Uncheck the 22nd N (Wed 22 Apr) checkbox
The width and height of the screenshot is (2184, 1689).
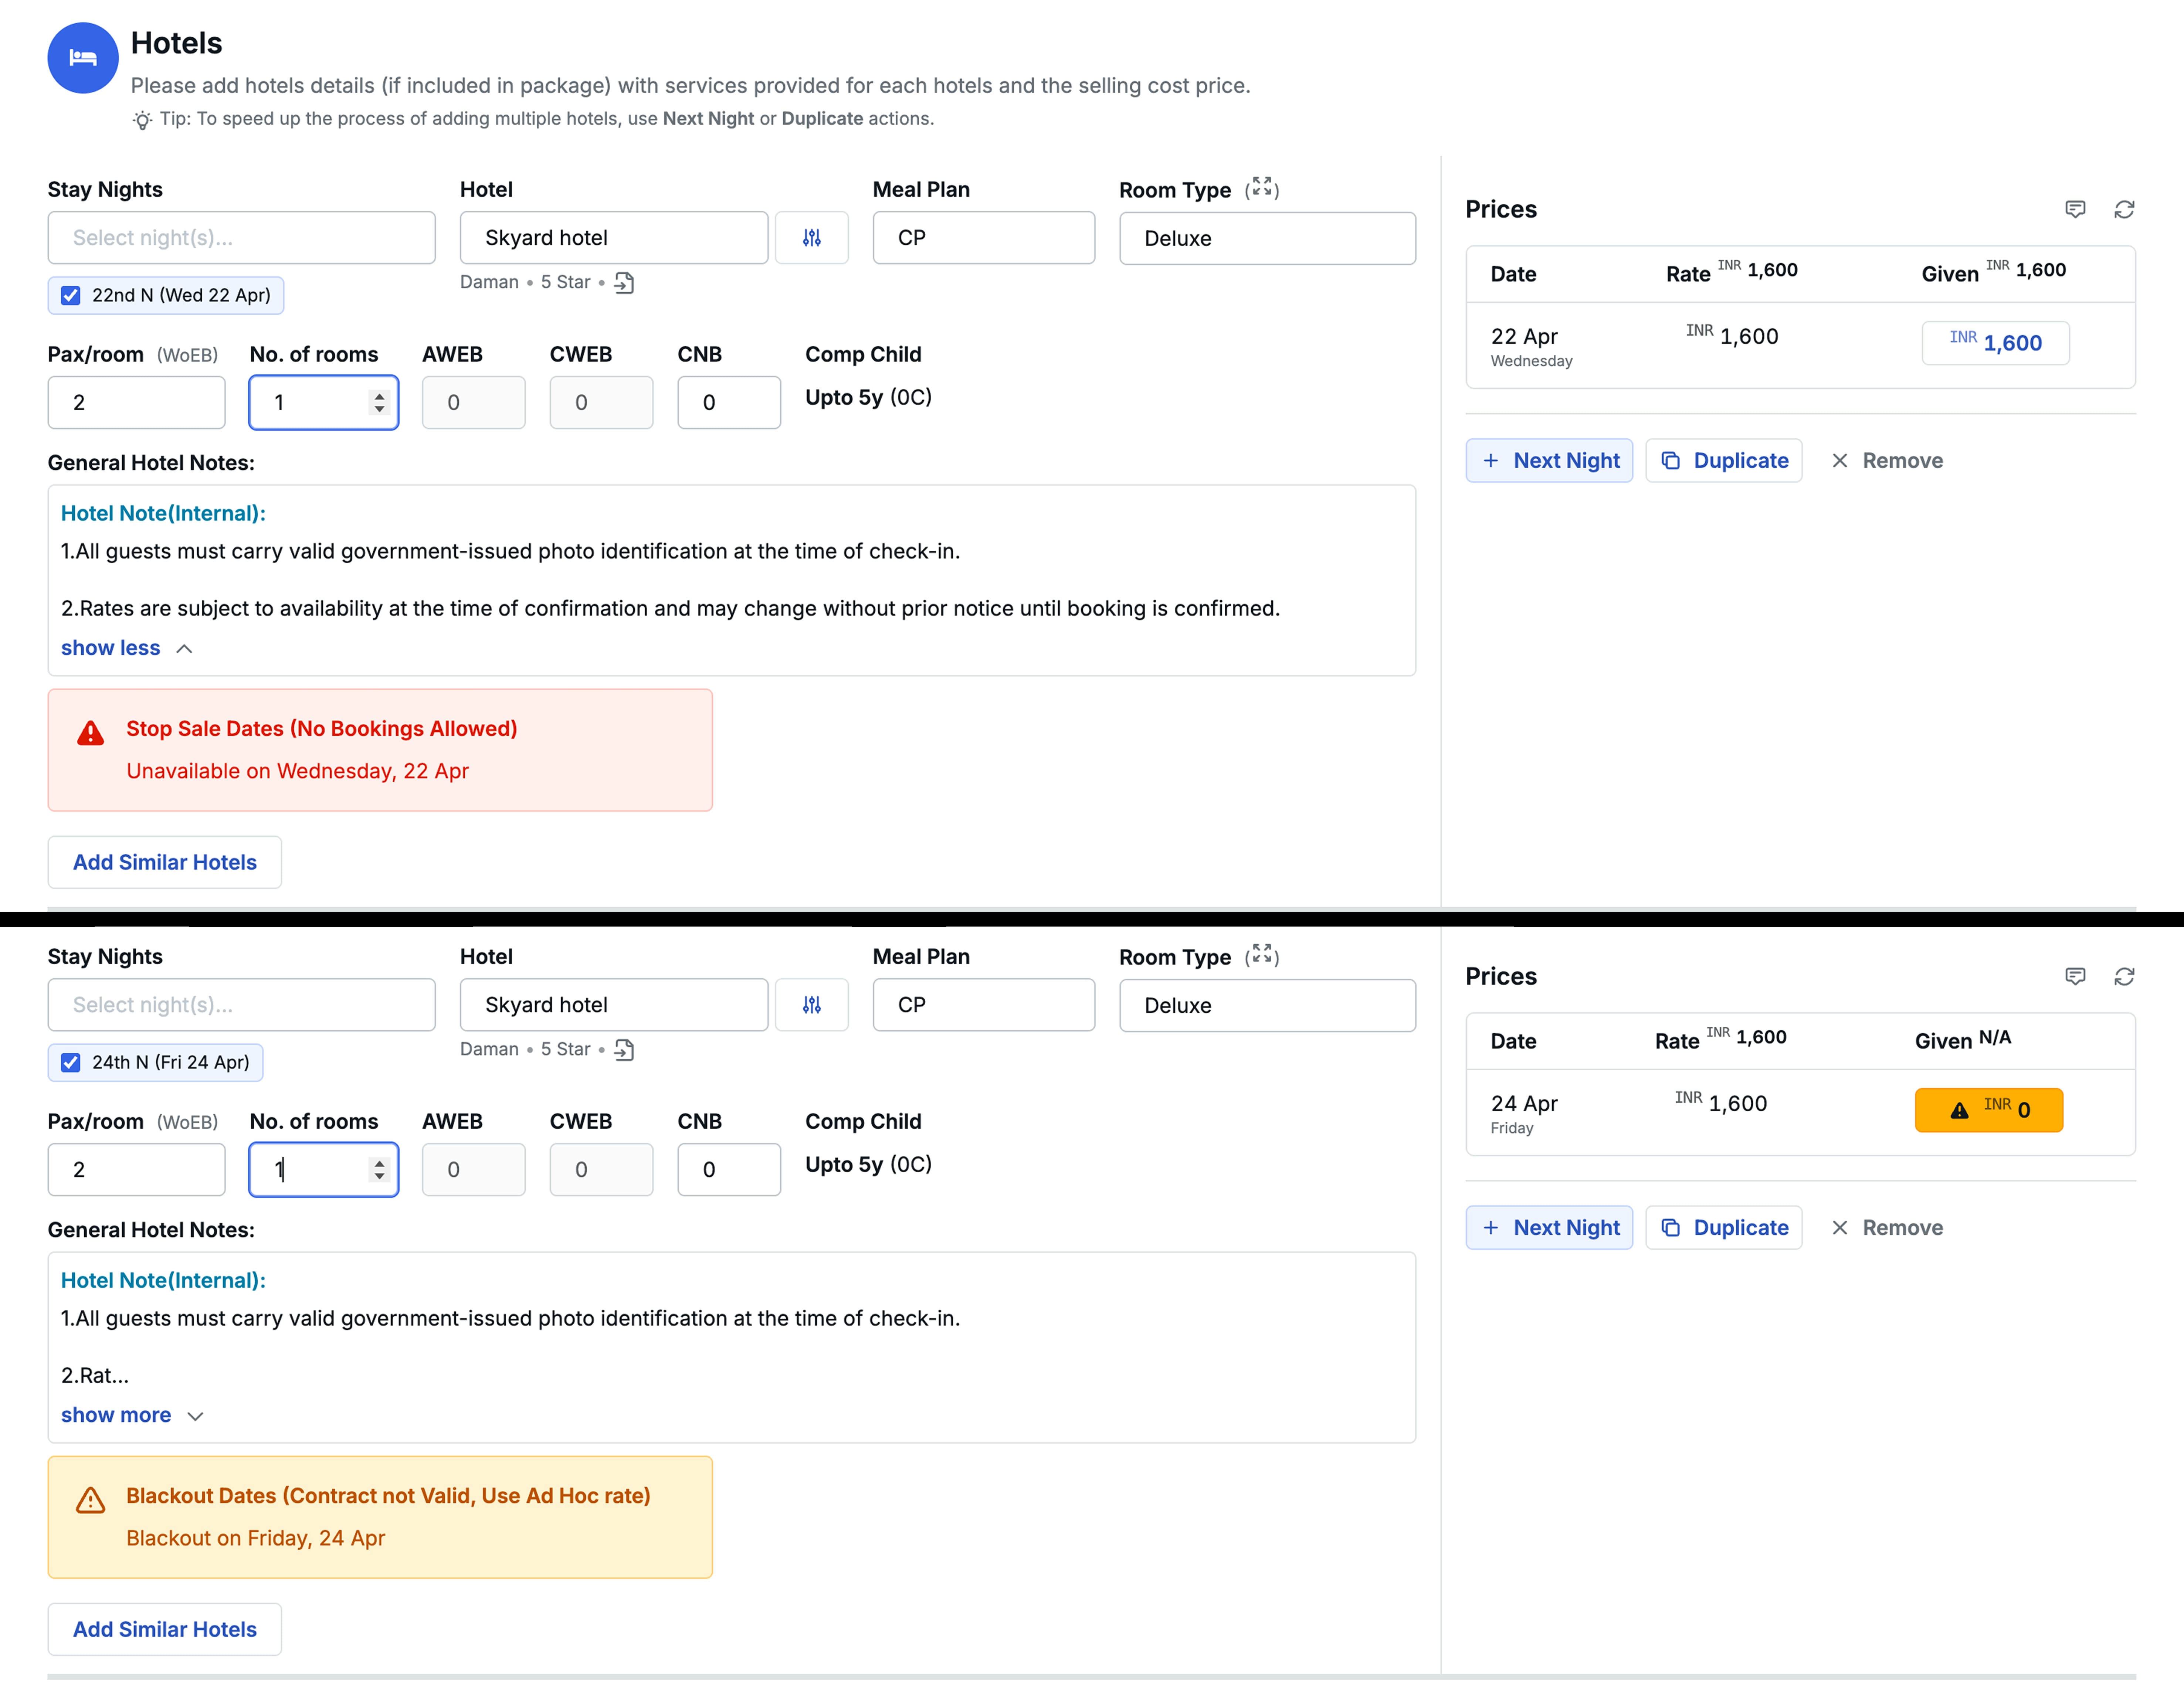coord(71,296)
